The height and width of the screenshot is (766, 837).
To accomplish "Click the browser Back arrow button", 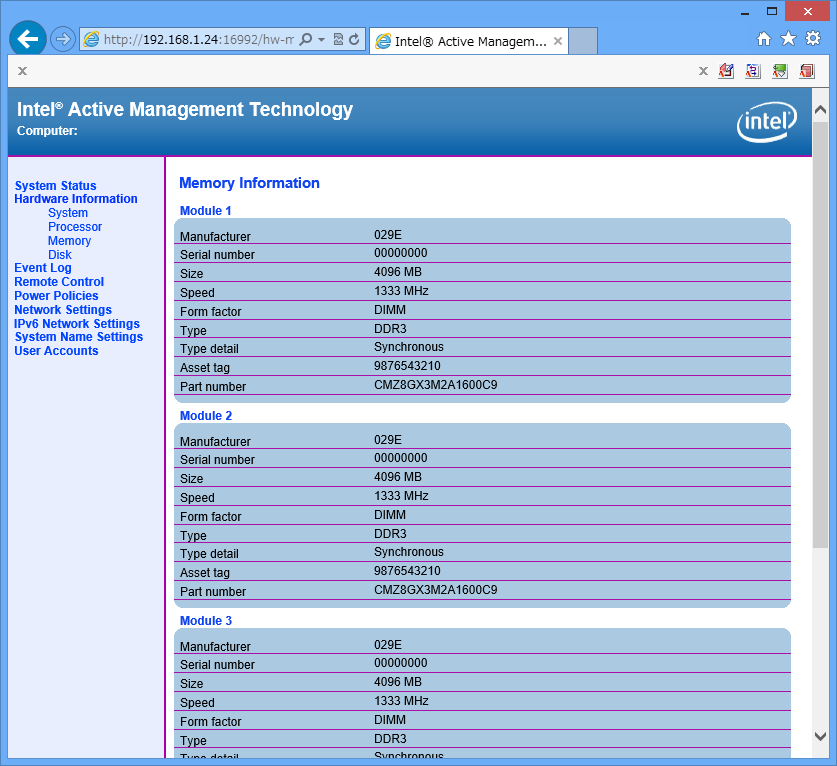I will [x=27, y=39].
